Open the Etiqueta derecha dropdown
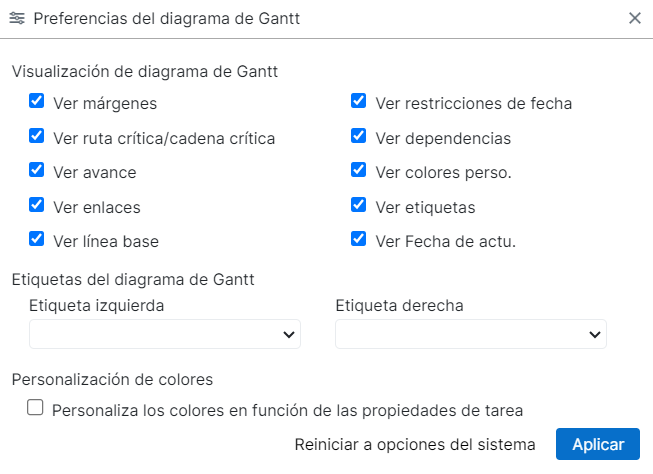The image size is (653, 474). tap(471, 334)
